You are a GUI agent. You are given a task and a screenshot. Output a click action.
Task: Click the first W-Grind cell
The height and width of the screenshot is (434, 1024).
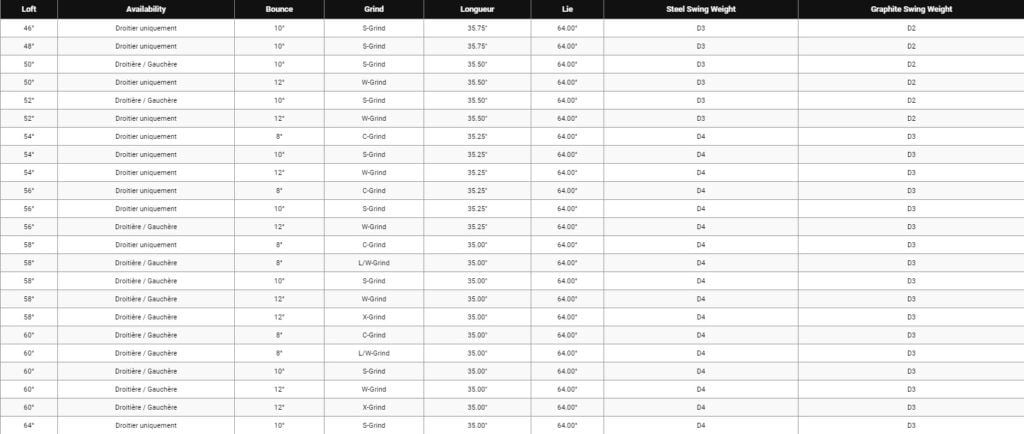pyautogui.click(x=374, y=82)
